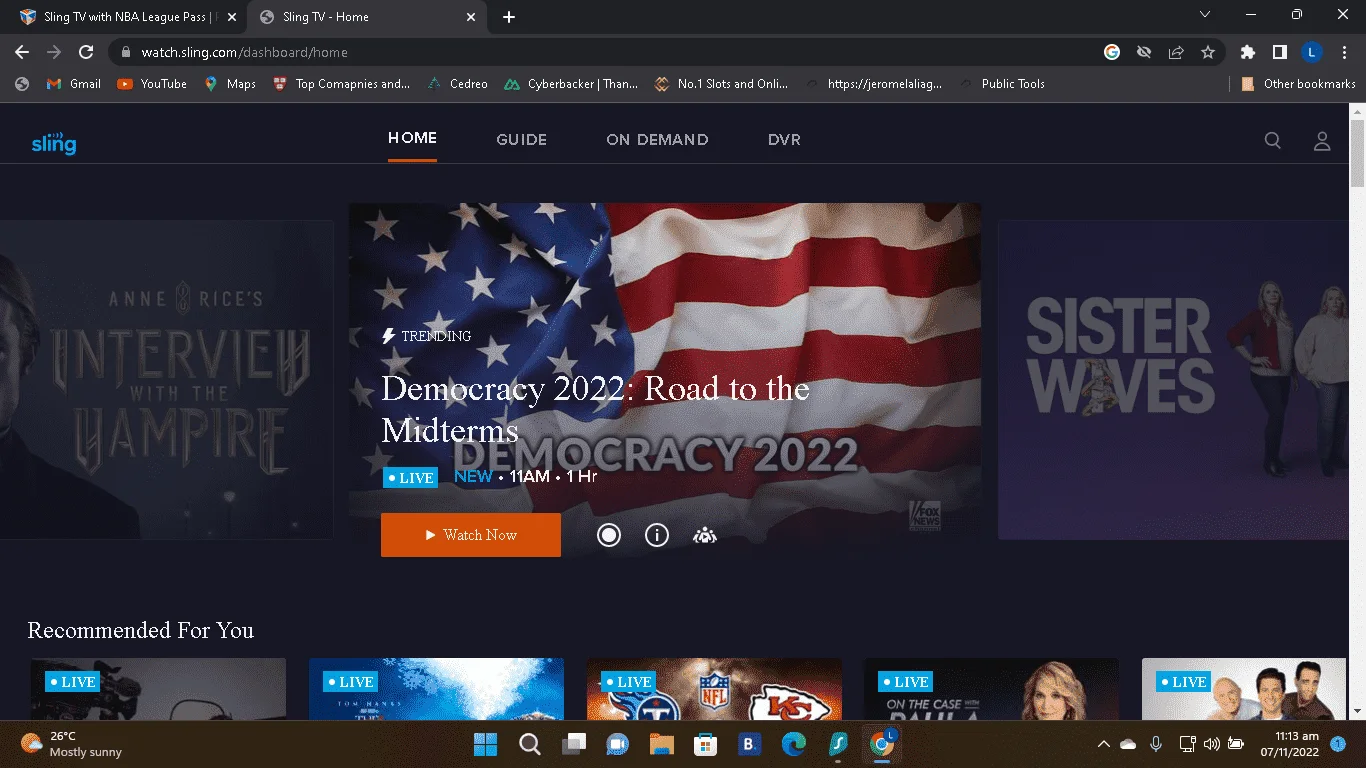1366x768 pixels.
Task: Open the weather widget showing 26°C
Action: coord(72,744)
